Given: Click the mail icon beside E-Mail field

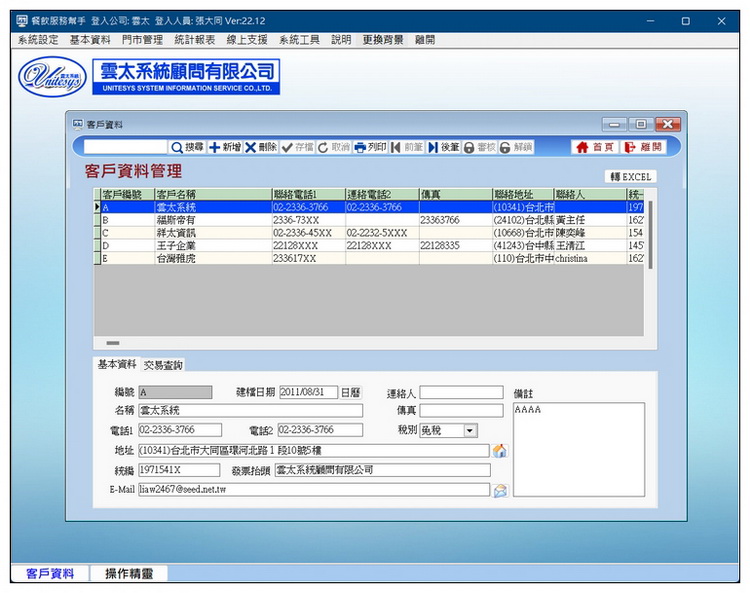Looking at the screenshot, I should 500,490.
